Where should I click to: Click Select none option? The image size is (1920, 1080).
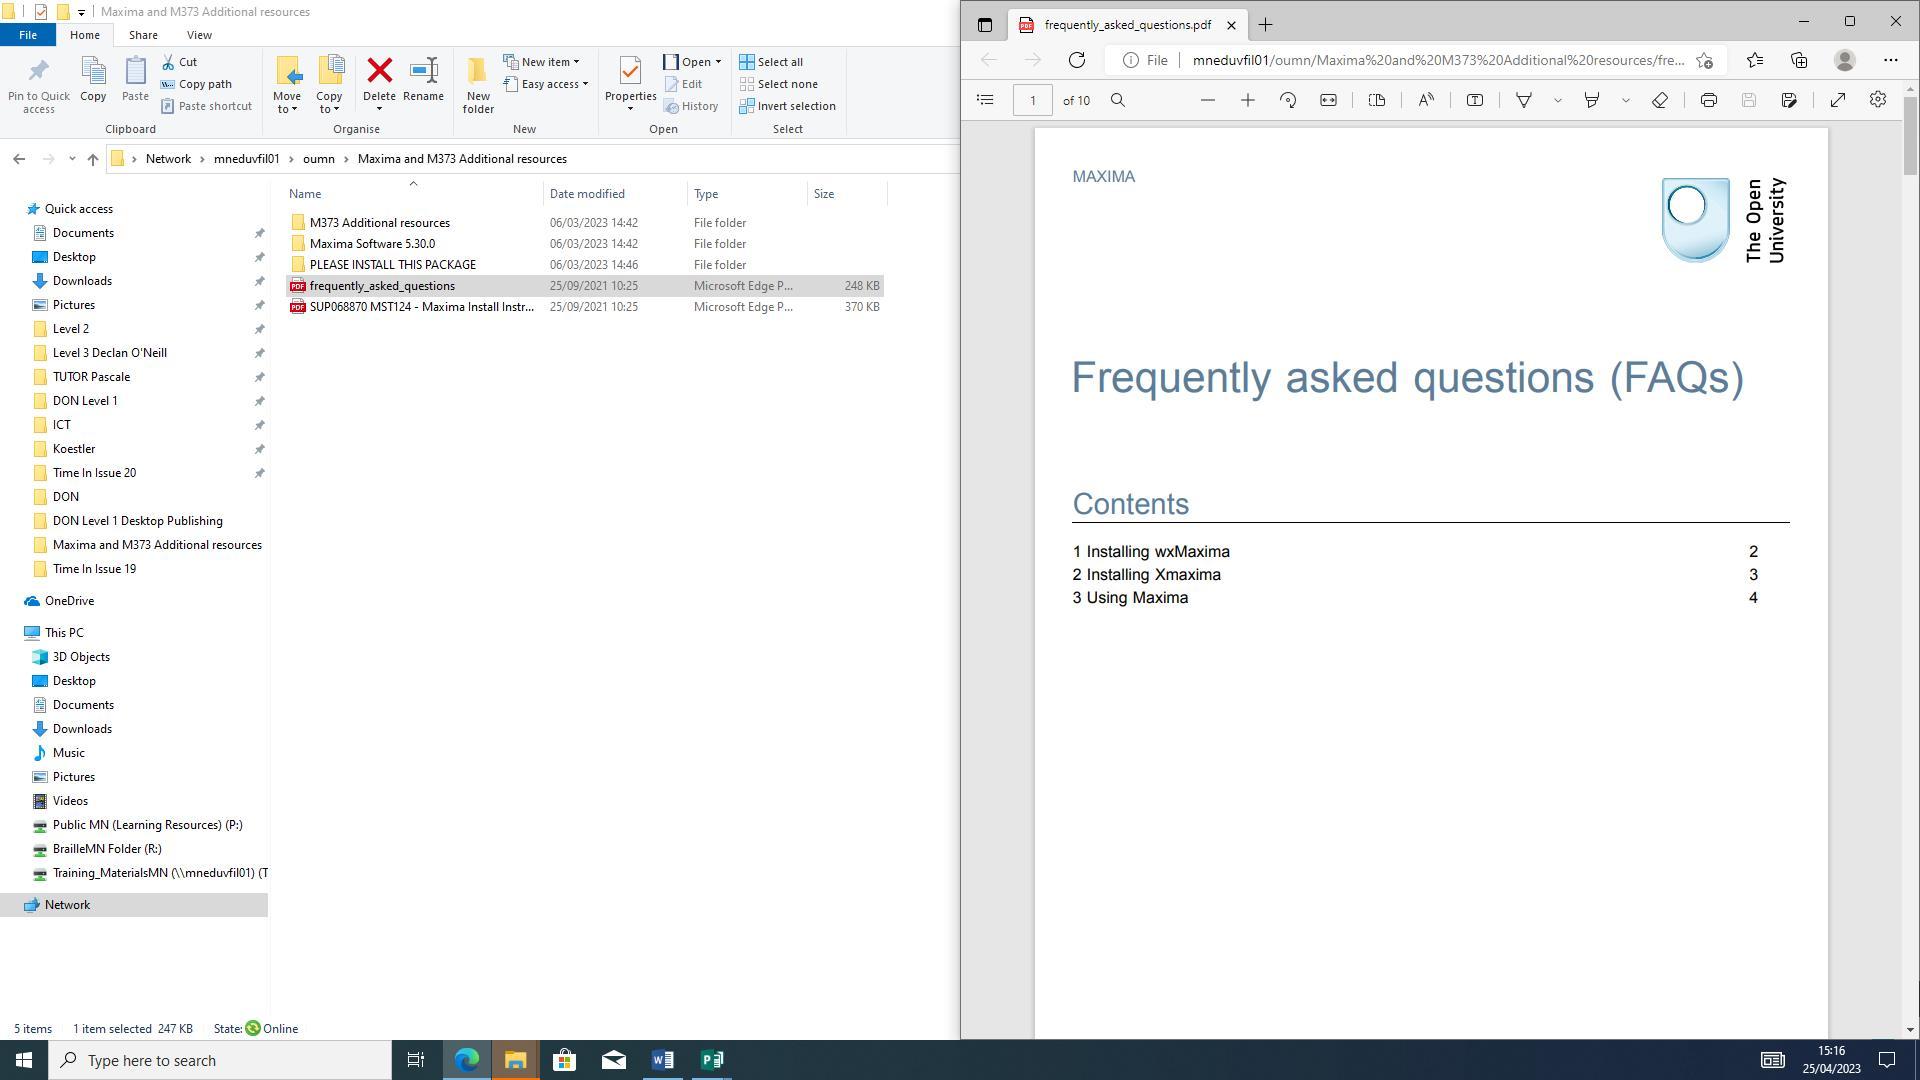(x=778, y=84)
